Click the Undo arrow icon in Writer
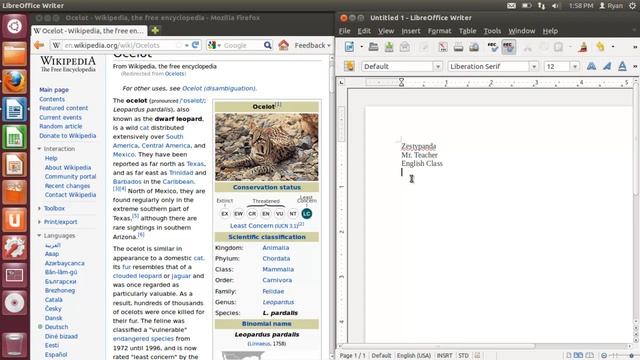The width and height of the screenshot is (640, 360). coord(600,47)
